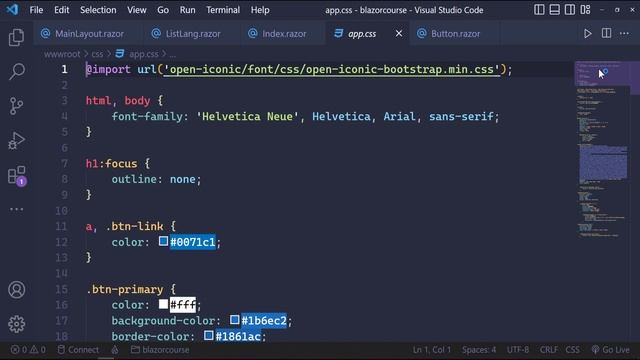Open Customize Layout button
Screen dimensions: 640x360
tap(585, 9)
